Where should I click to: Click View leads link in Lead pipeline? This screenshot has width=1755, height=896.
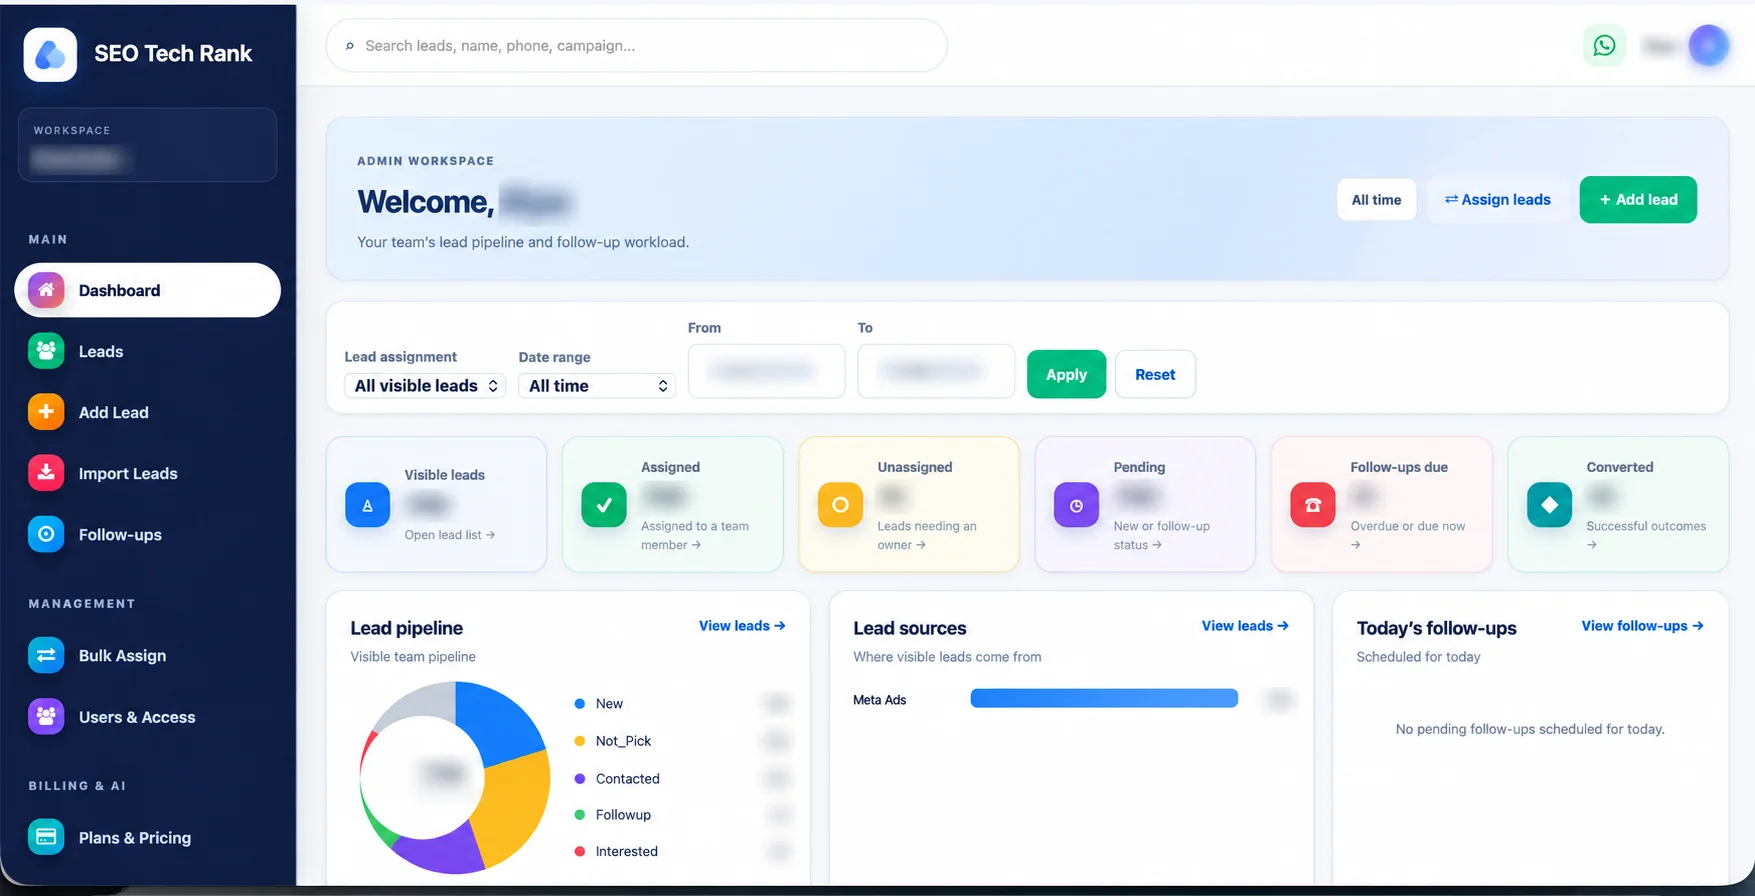[742, 626]
